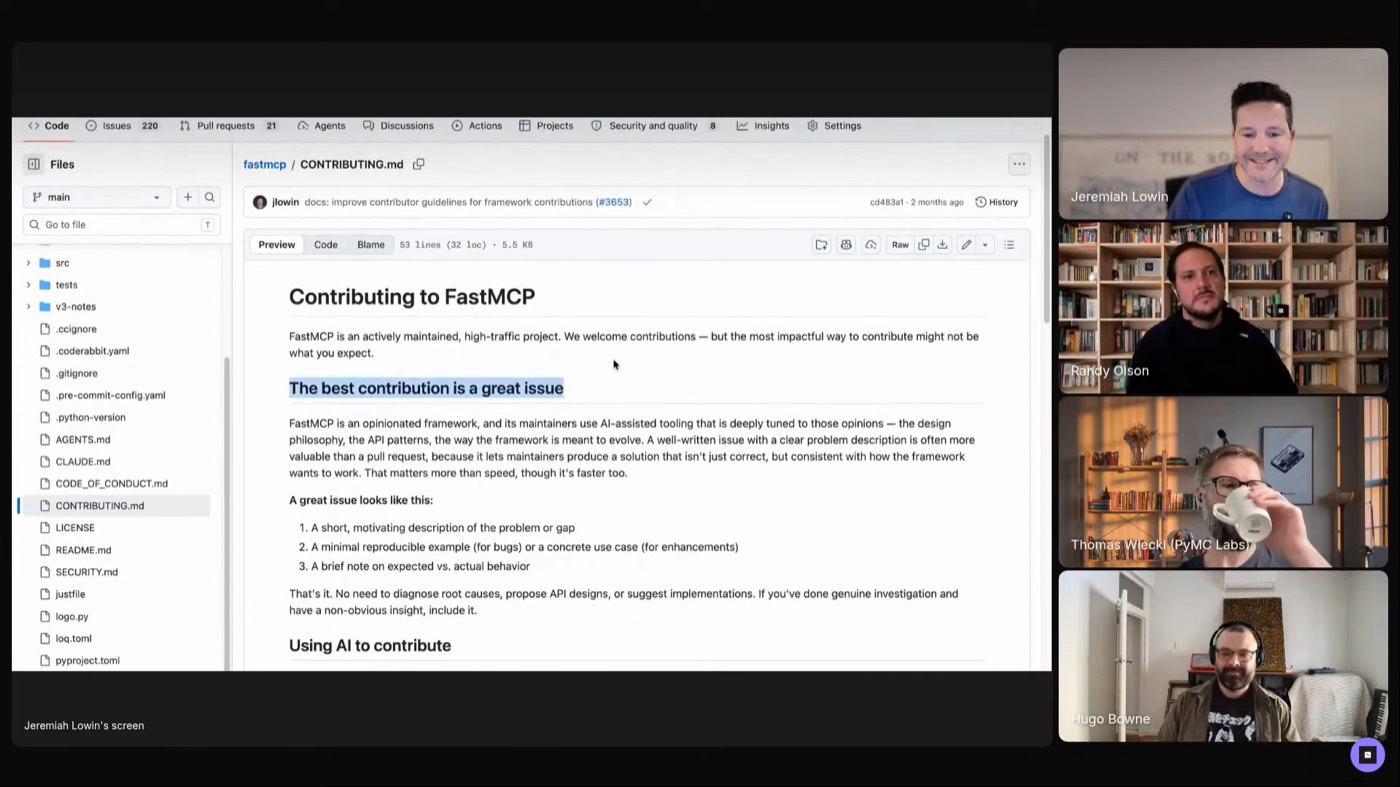Open the main branch selector dropdown

point(96,197)
